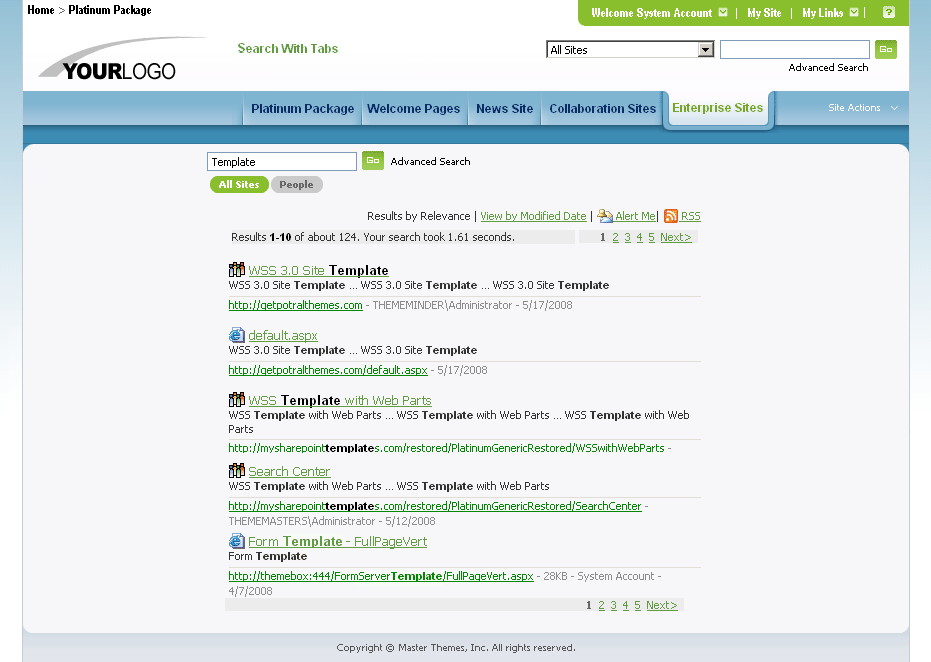Click the Go button next to All Sites selector
The width and height of the screenshot is (931, 662).
tap(885, 48)
